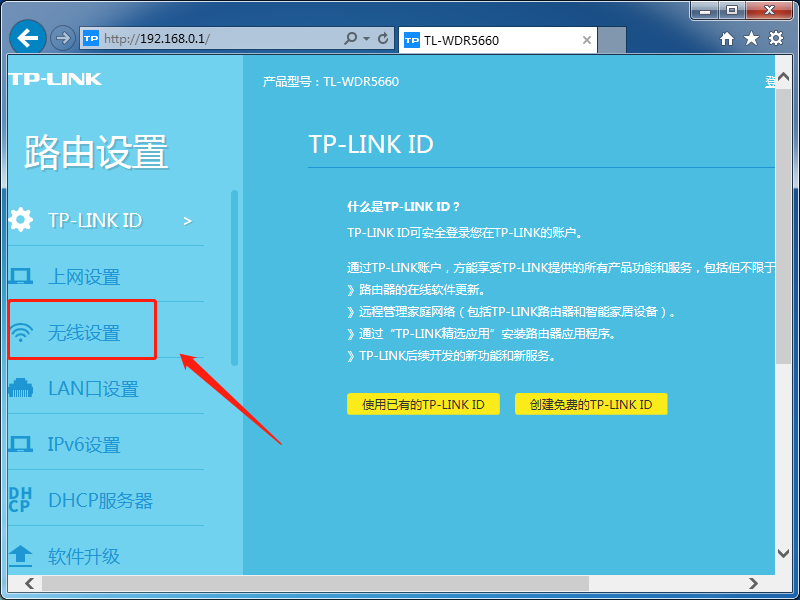Click the vertical scrollbar down arrow
The height and width of the screenshot is (600, 800).
tap(783, 553)
